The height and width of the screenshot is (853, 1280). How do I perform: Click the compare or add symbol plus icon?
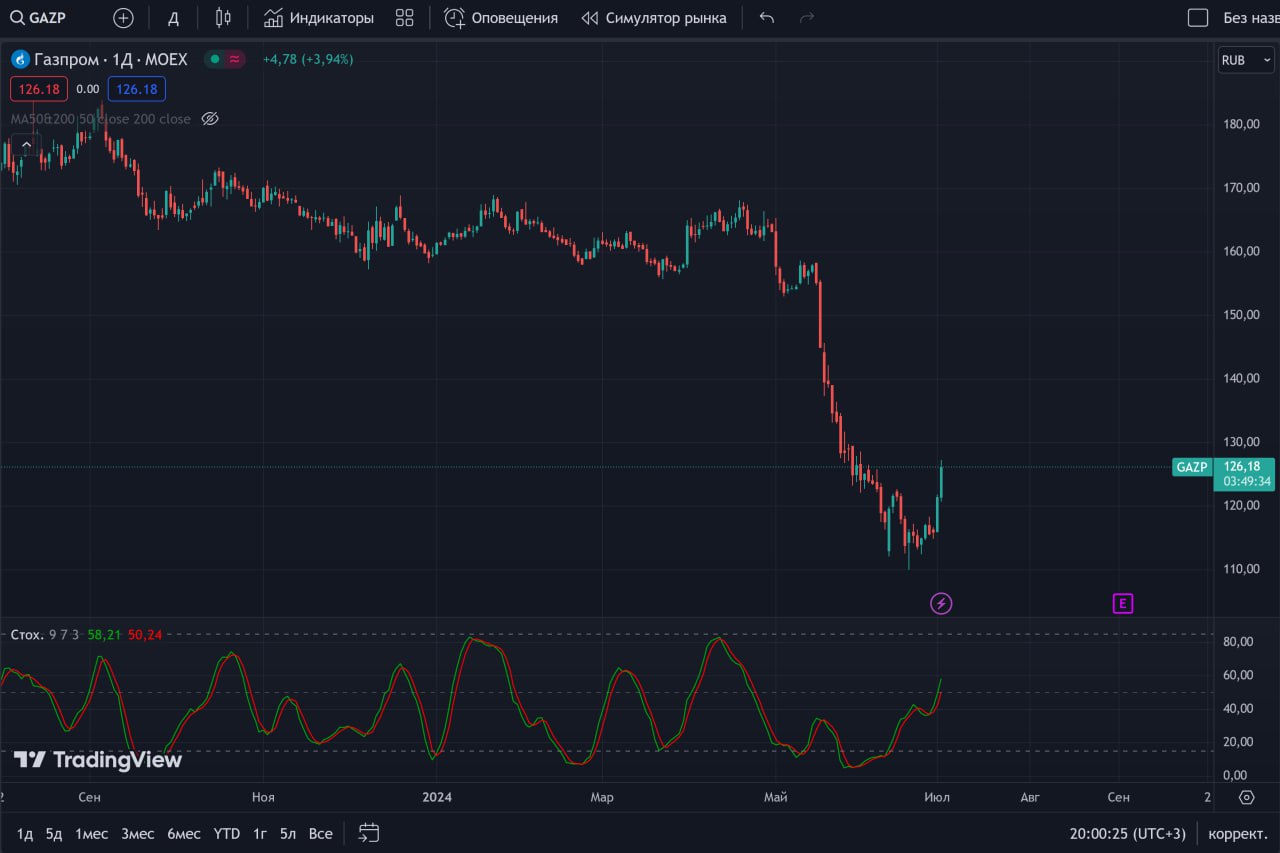[x=123, y=18]
